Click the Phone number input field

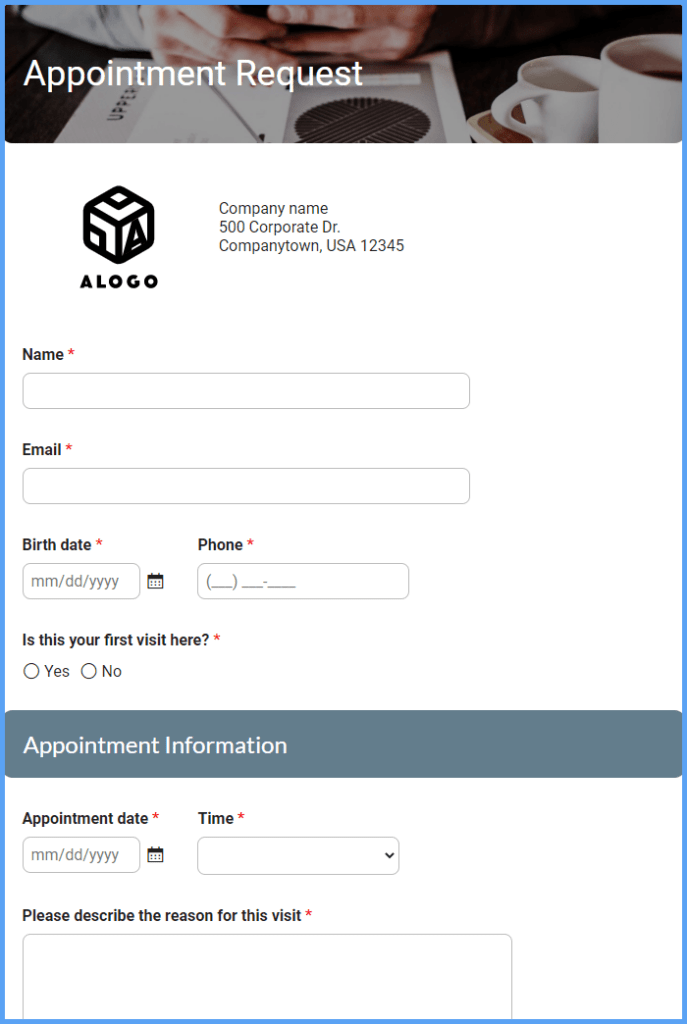click(302, 580)
